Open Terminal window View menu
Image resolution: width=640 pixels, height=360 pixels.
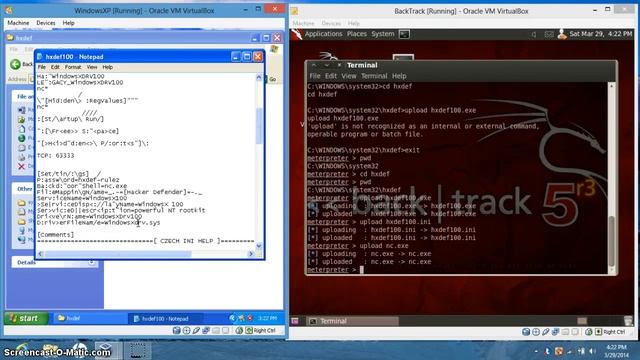[349, 76]
